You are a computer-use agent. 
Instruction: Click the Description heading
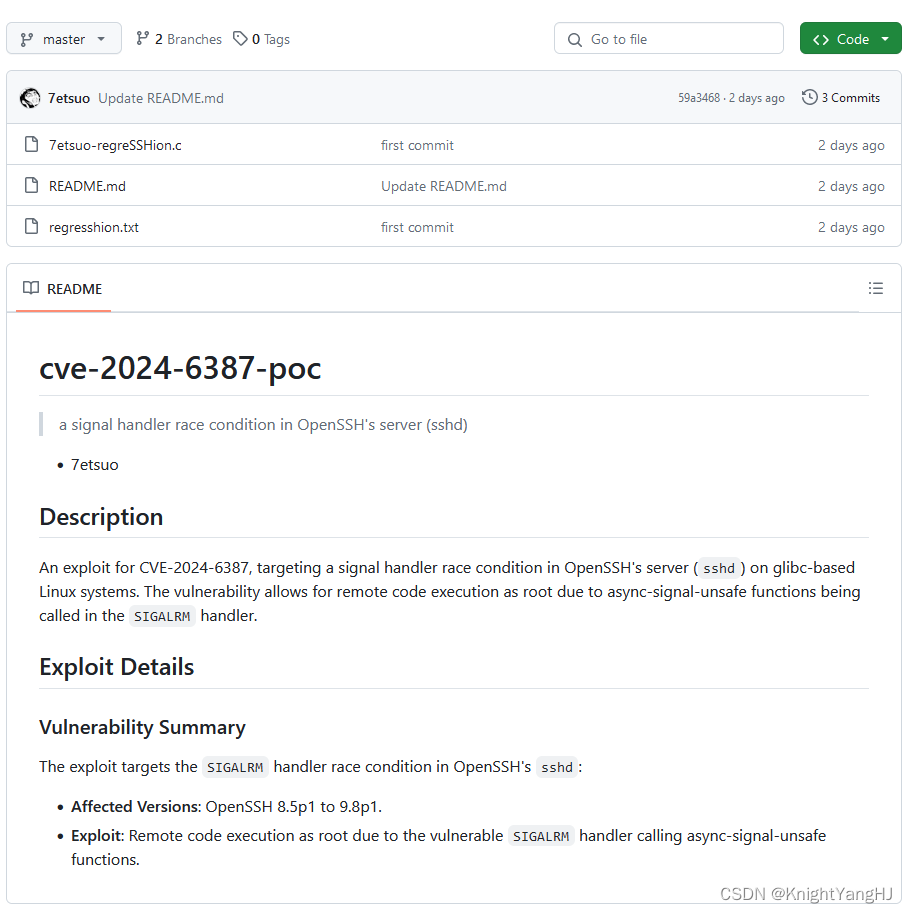click(101, 516)
